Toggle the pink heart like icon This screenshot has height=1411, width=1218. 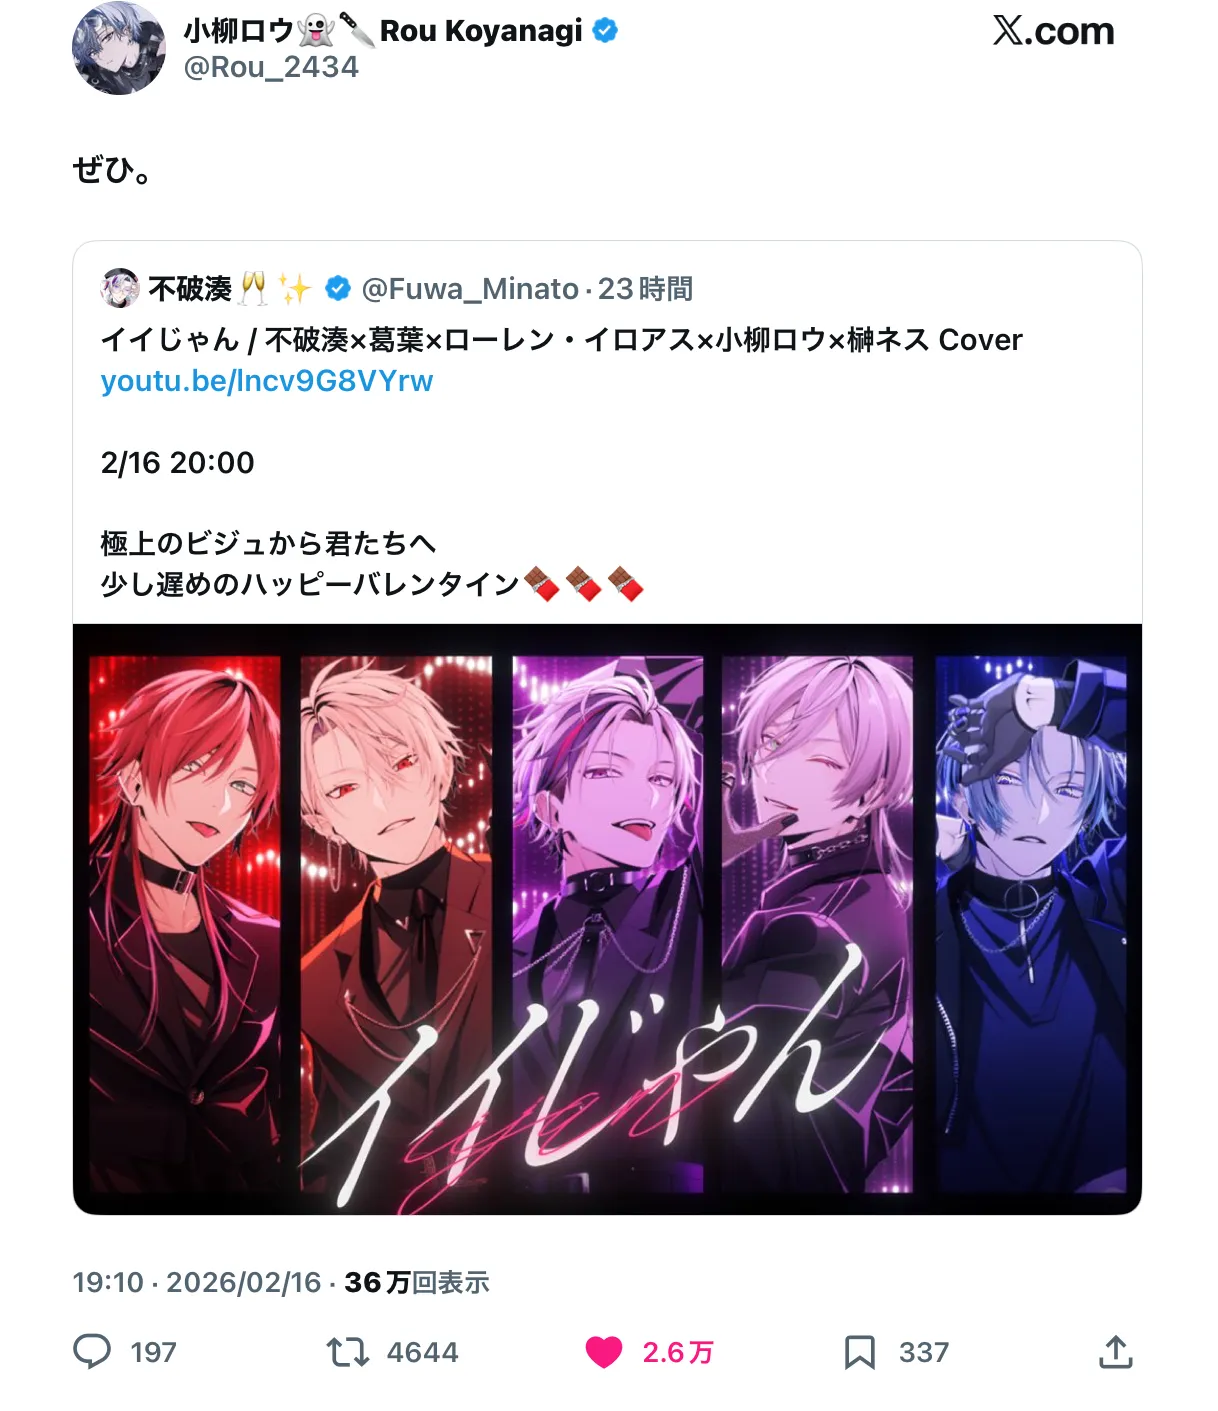[x=604, y=1353]
